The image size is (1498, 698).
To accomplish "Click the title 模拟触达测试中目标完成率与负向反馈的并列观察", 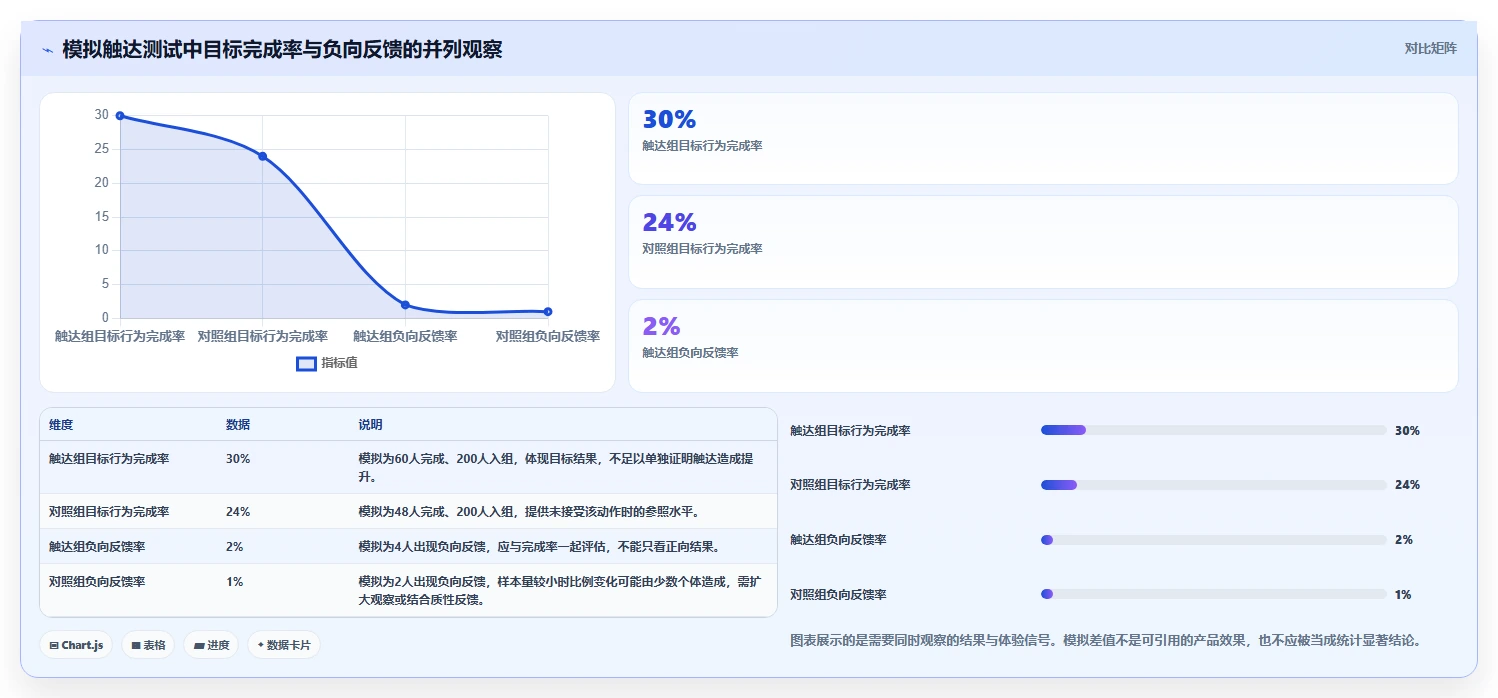I will (x=282, y=49).
